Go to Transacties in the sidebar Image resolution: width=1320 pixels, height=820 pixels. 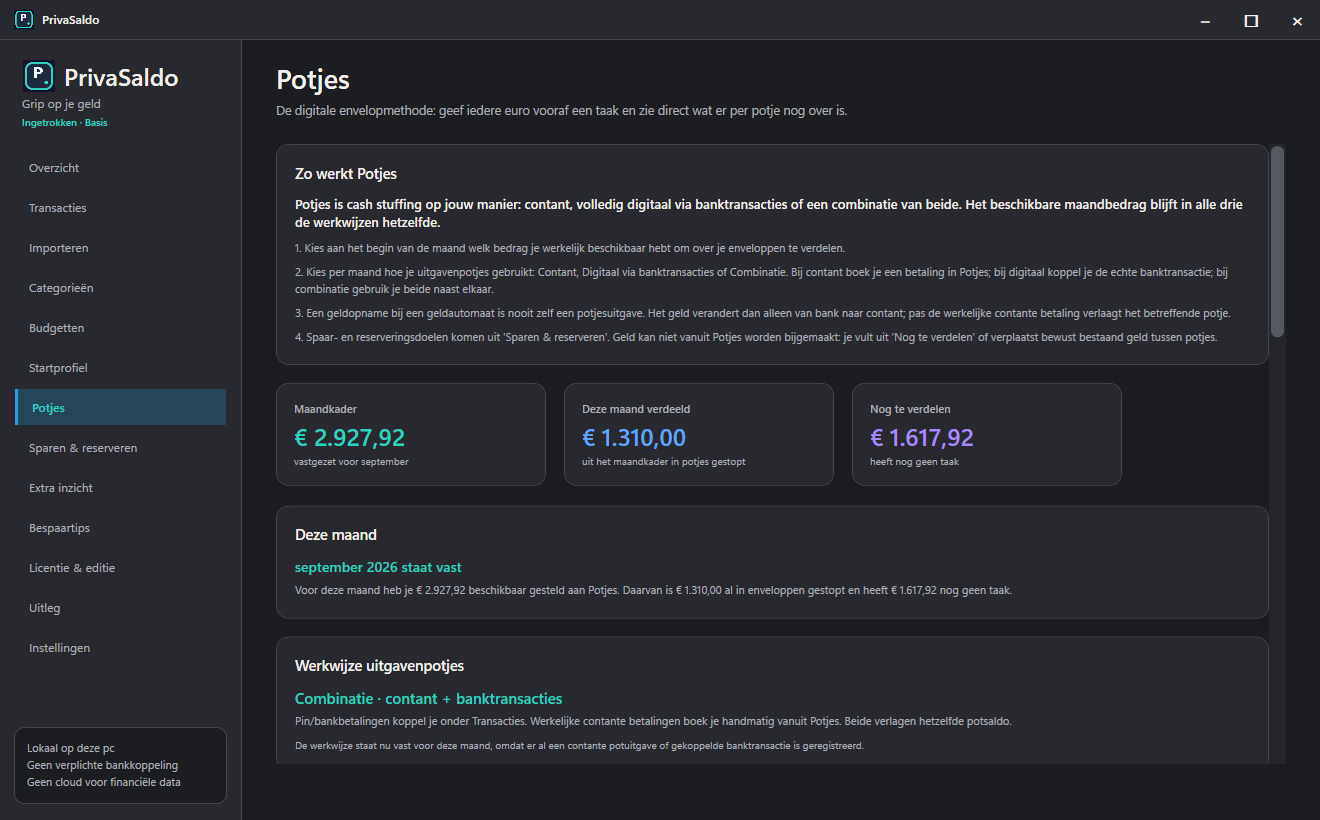tap(120, 208)
